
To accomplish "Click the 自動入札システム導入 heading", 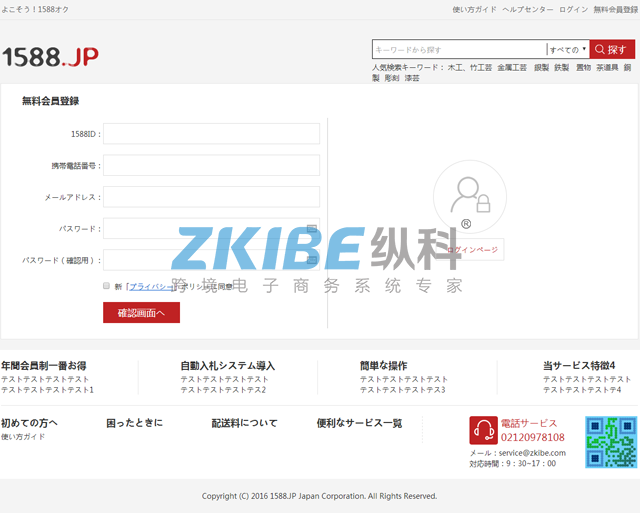I will pyautogui.click(x=228, y=365).
